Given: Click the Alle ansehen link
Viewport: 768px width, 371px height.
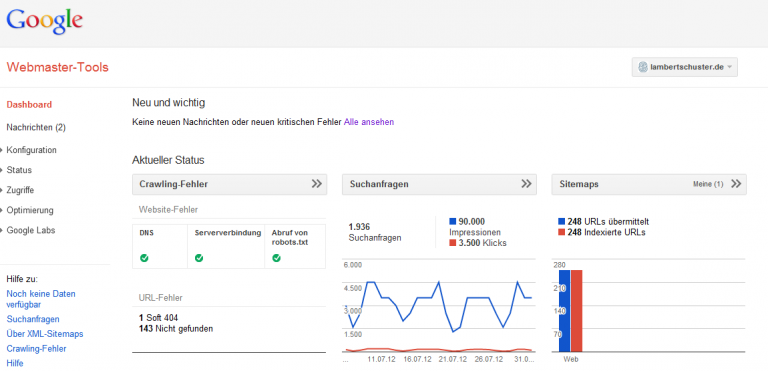Looking at the screenshot, I should coord(369,122).
